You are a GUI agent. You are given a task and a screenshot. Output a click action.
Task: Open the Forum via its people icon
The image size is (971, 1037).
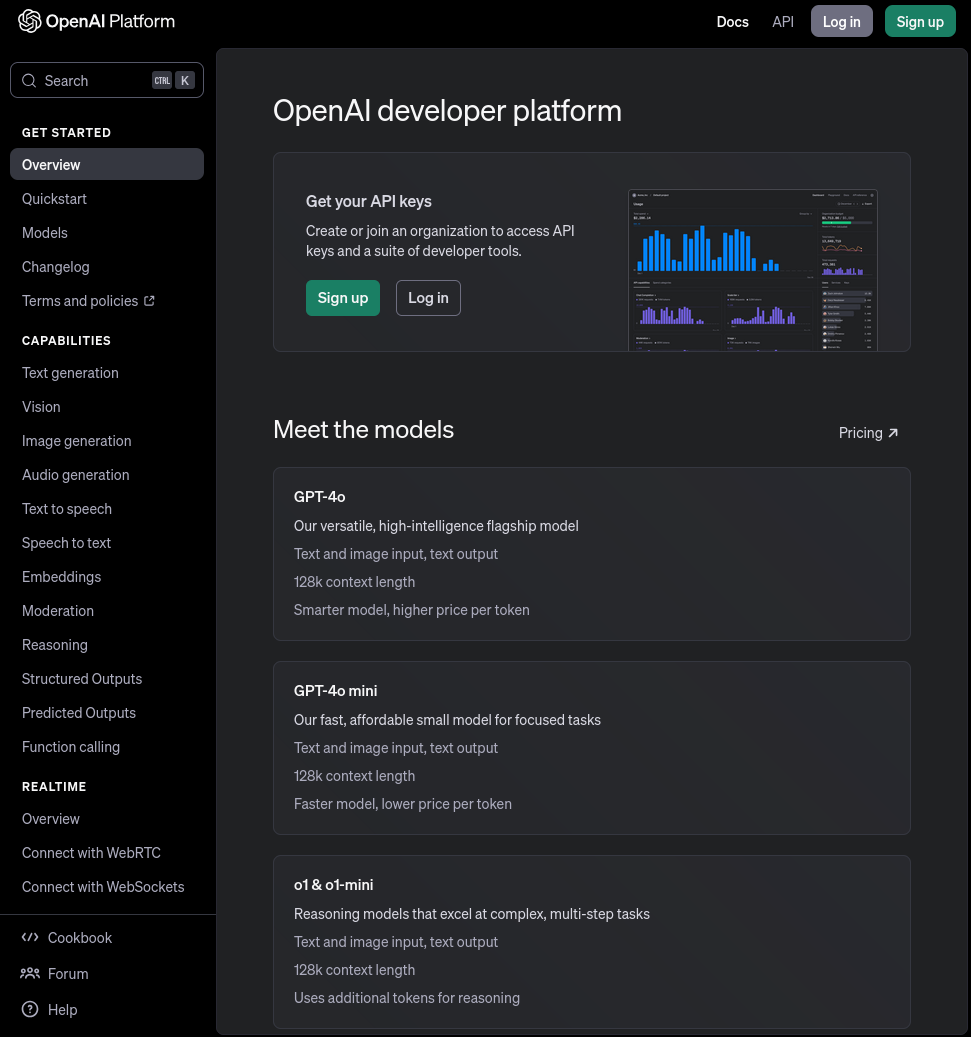coord(30,973)
